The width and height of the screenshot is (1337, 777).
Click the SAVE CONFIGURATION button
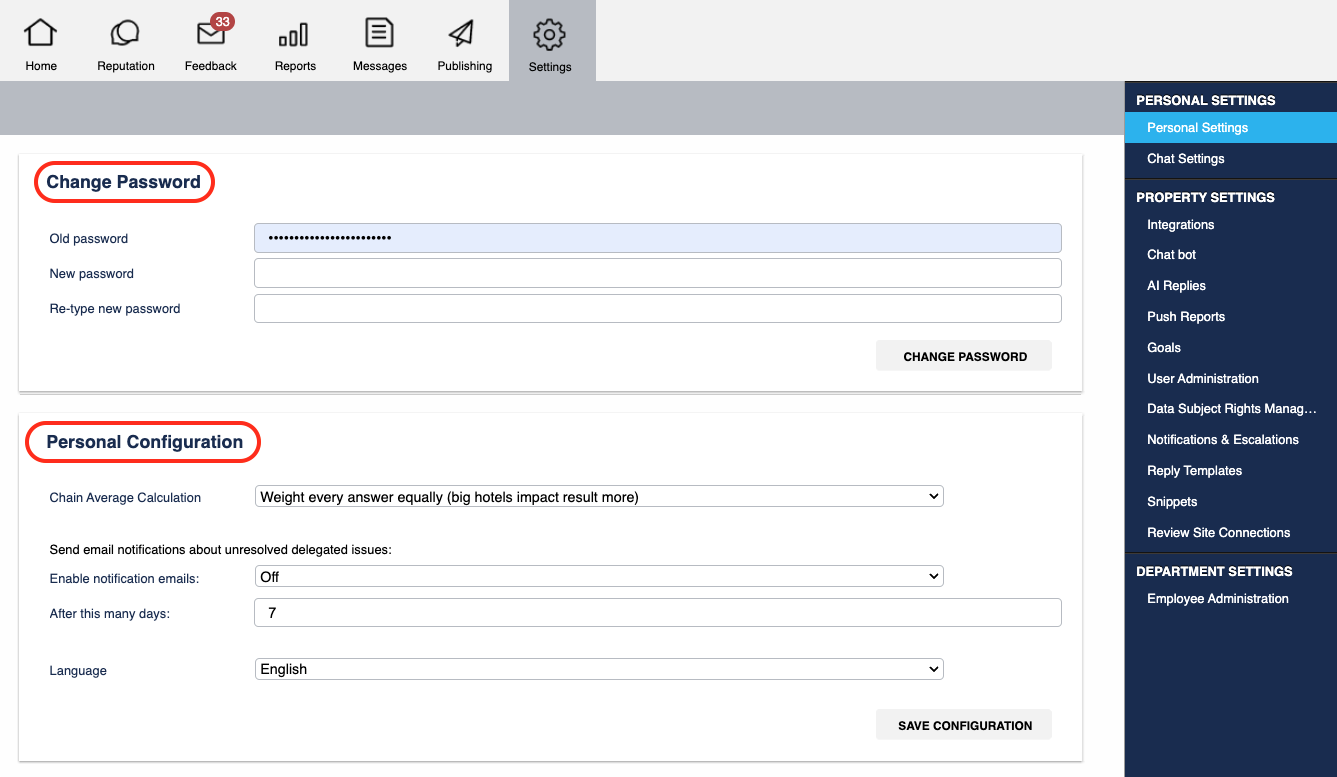964,725
